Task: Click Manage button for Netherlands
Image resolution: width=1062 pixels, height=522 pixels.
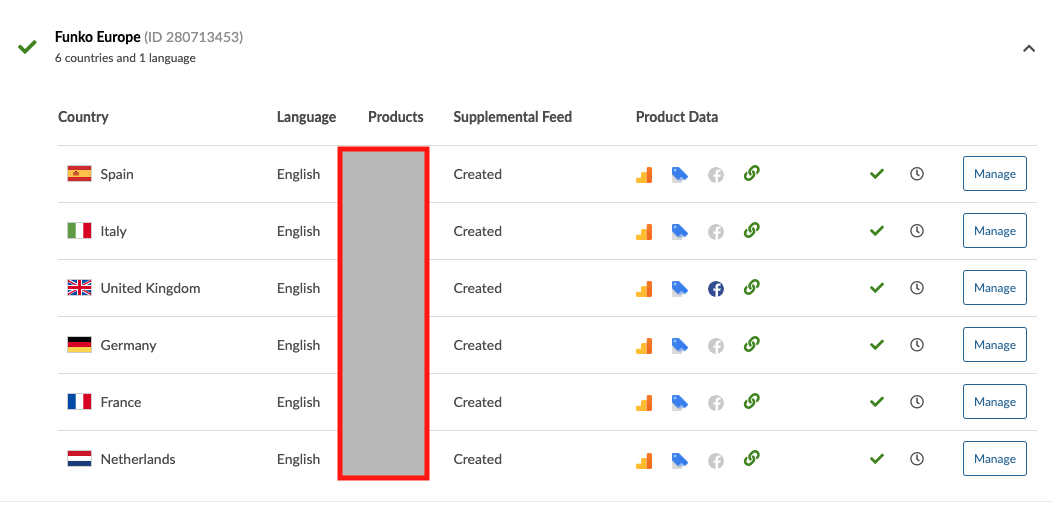Action: click(994, 459)
